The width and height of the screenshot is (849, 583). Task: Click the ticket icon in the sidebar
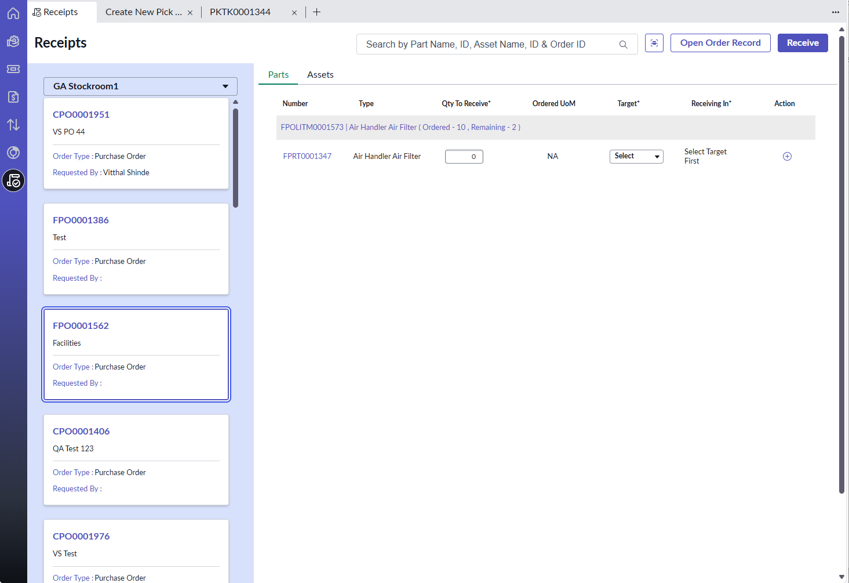coord(13,69)
